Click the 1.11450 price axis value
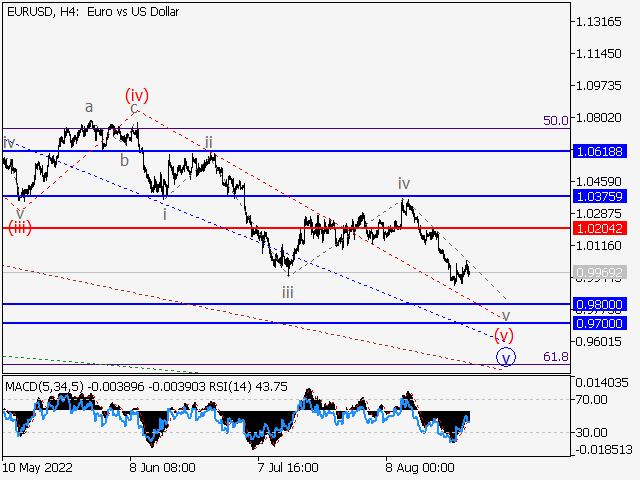The image size is (640, 480). 598,53
